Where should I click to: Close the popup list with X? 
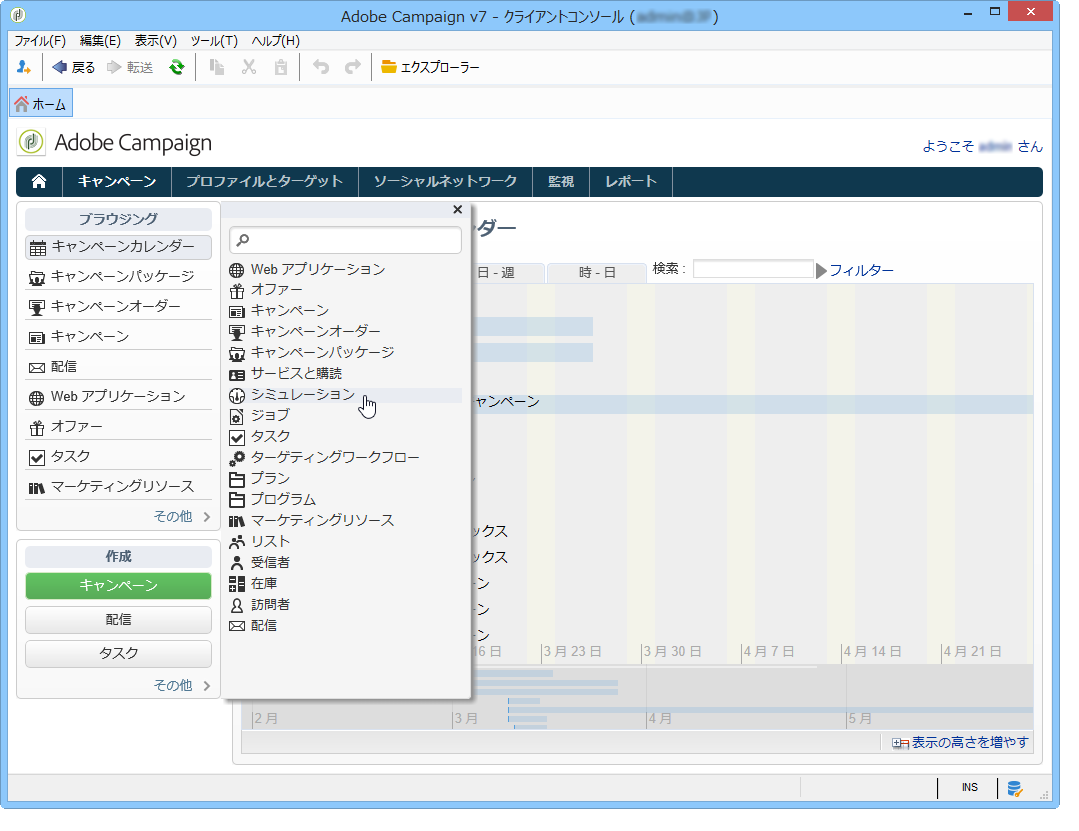(x=458, y=210)
